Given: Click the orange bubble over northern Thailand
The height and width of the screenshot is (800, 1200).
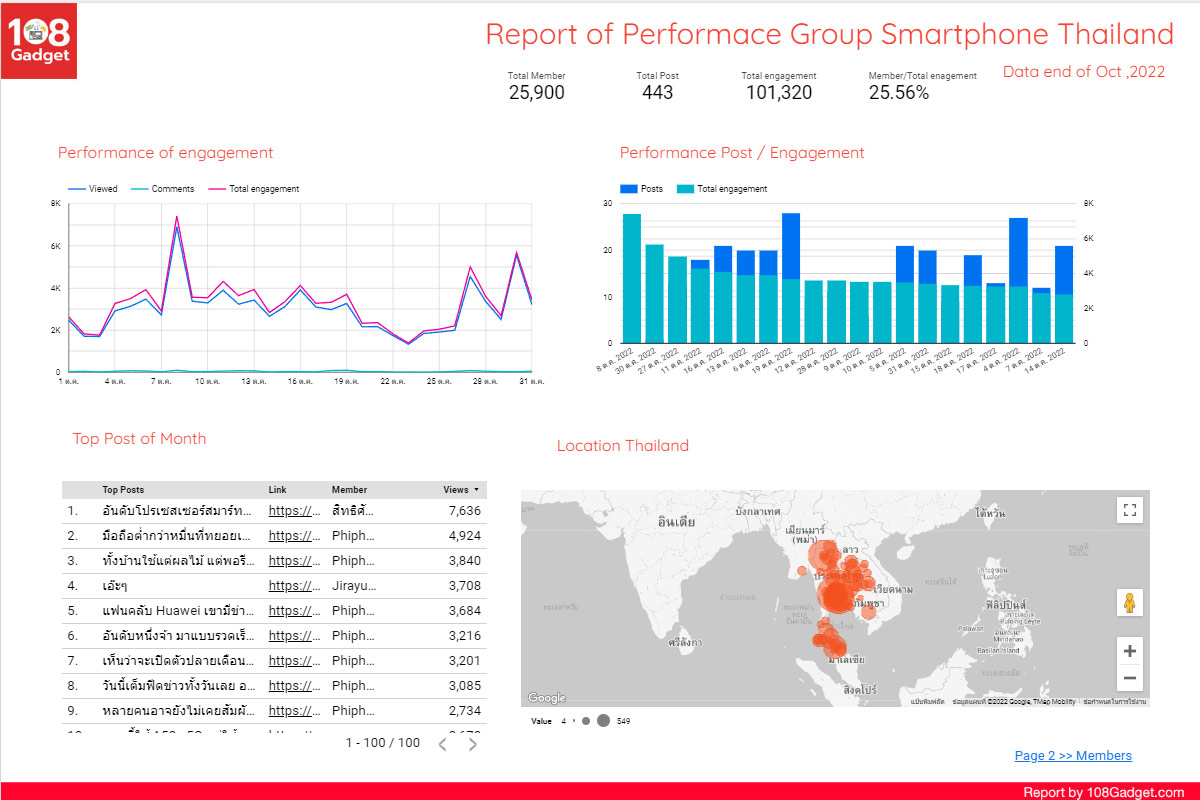Looking at the screenshot, I should 824,556.
